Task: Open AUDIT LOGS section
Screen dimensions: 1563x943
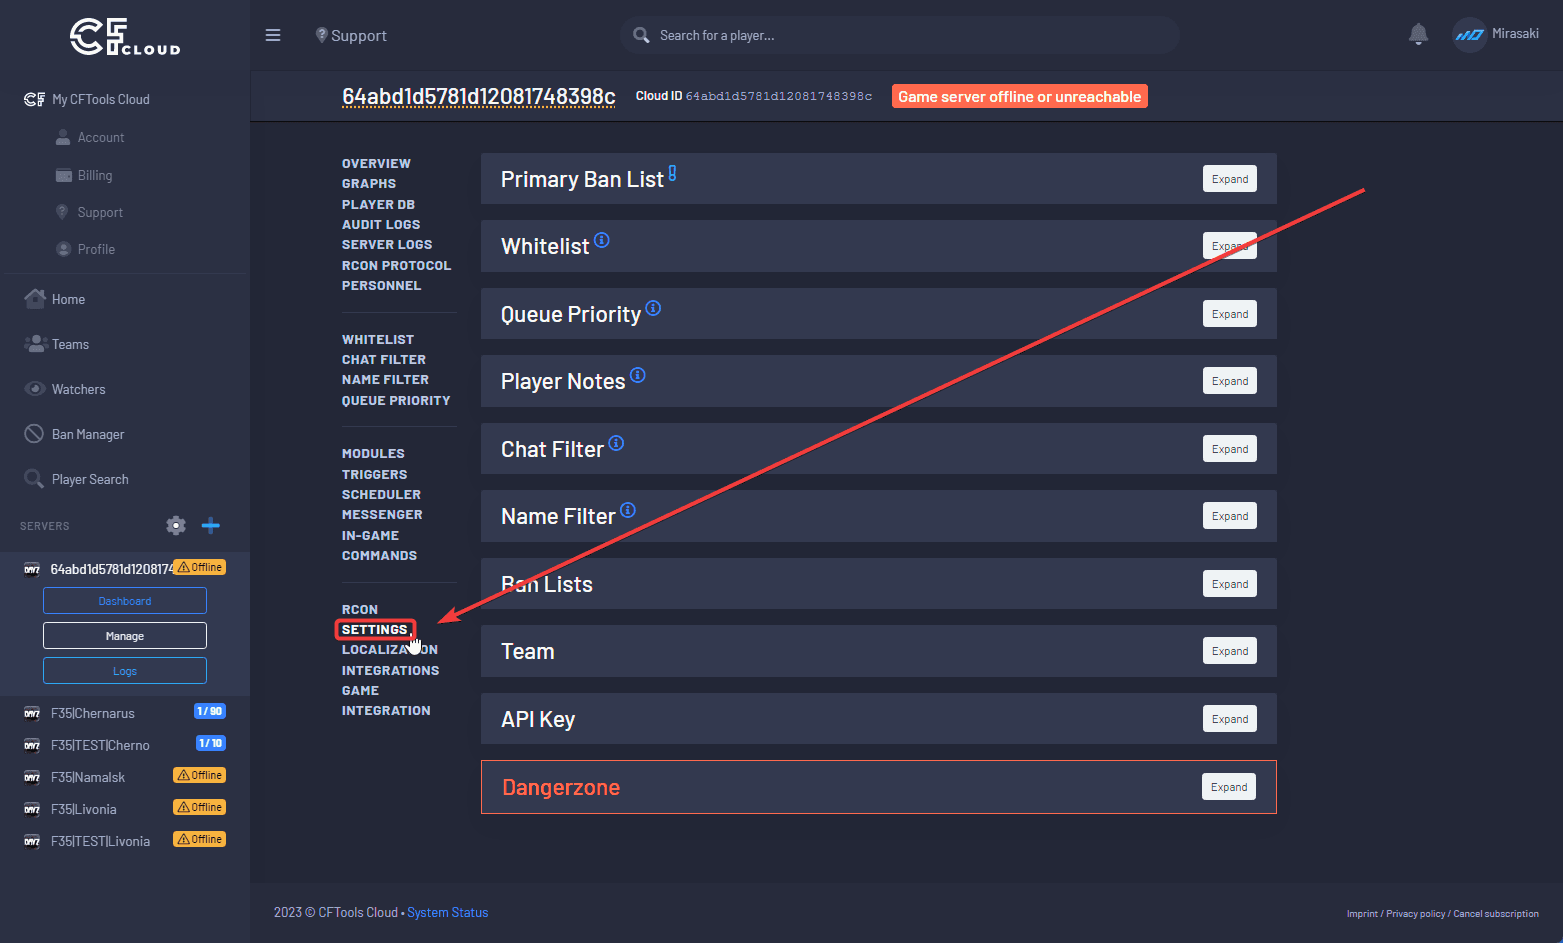Action: point(381,224)
